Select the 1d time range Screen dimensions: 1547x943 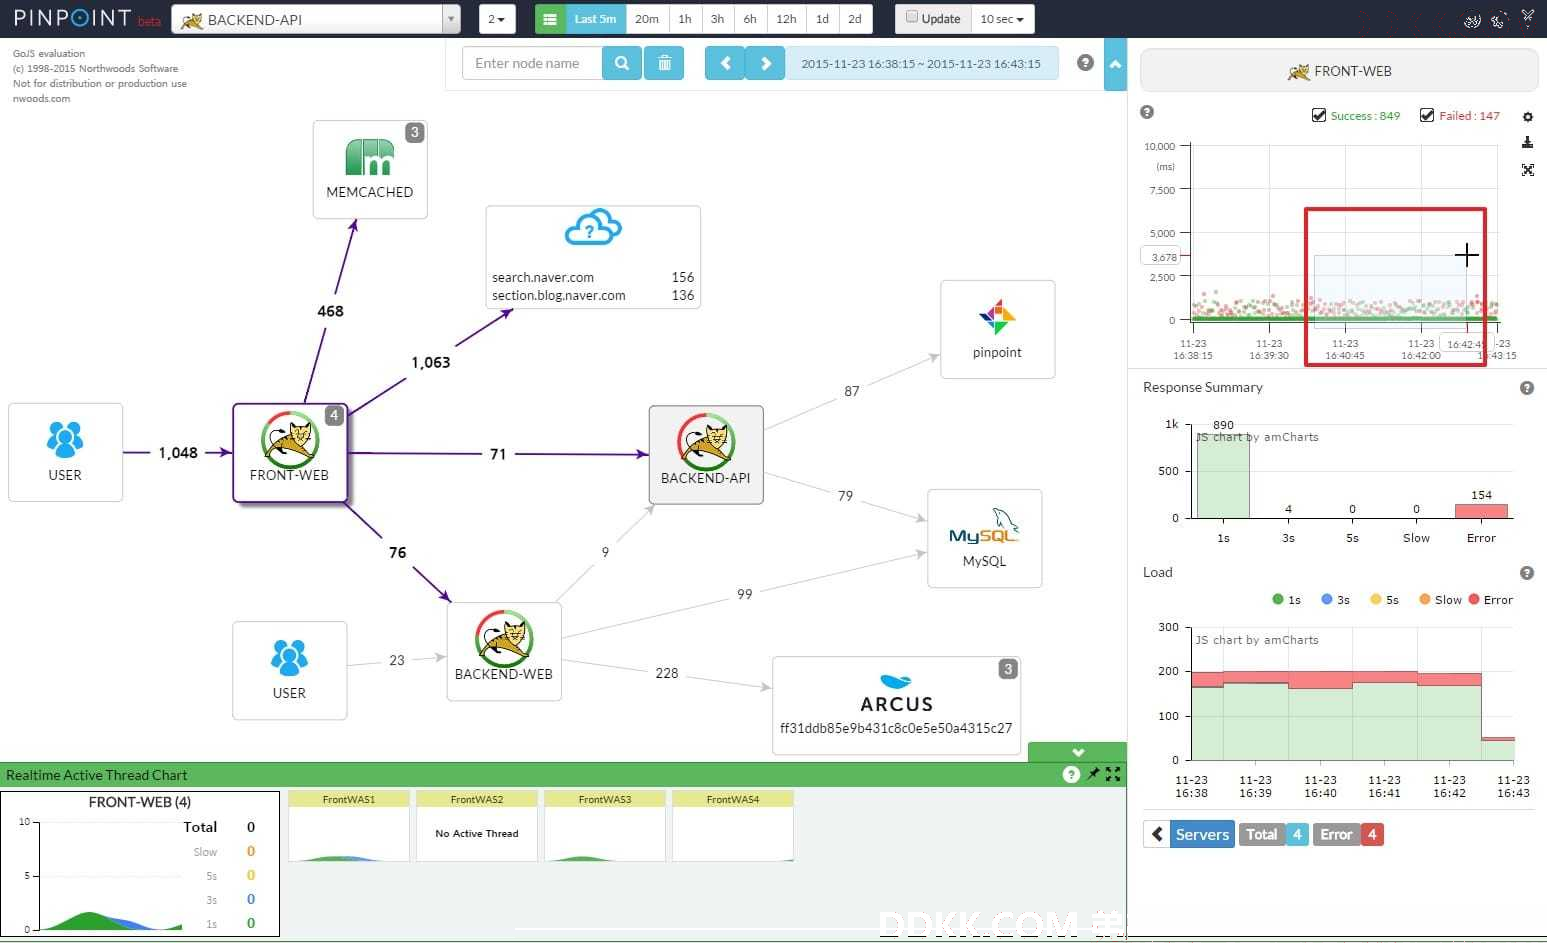point(822,19)
